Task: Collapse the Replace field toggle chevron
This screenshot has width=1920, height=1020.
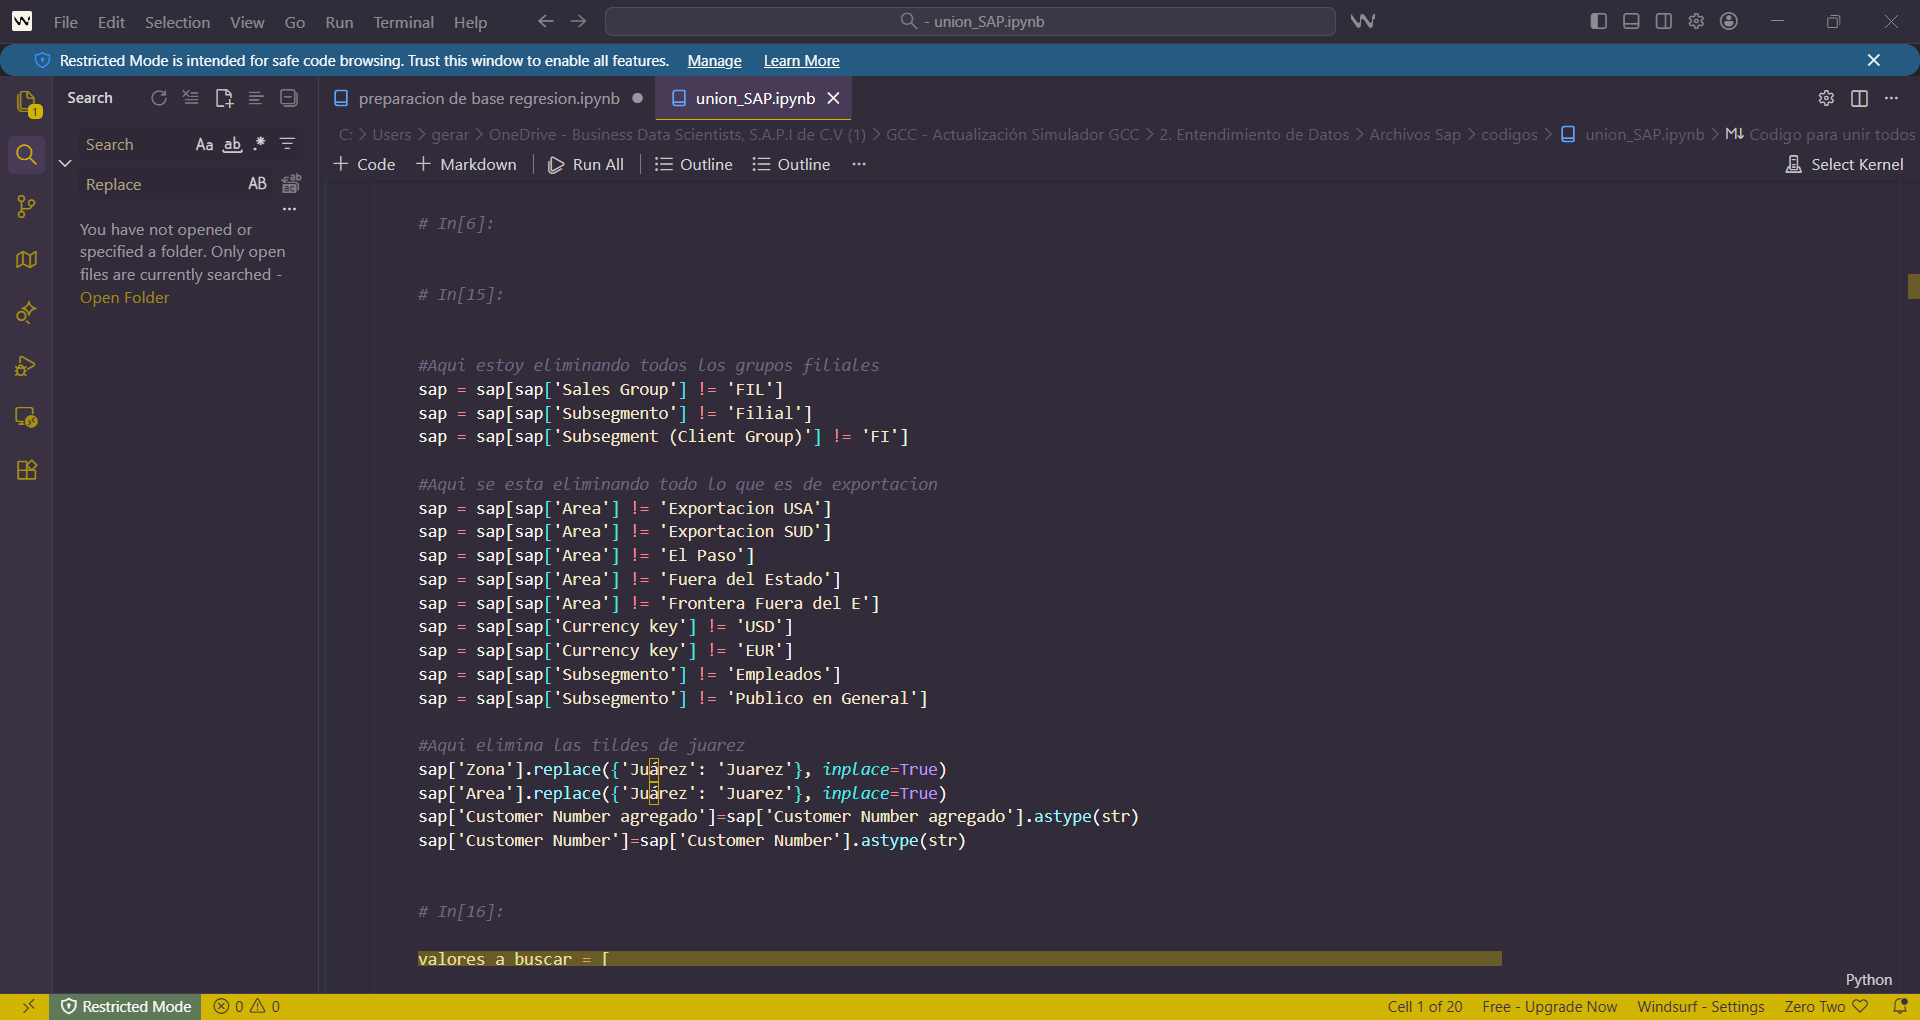Action: (65, 163)
